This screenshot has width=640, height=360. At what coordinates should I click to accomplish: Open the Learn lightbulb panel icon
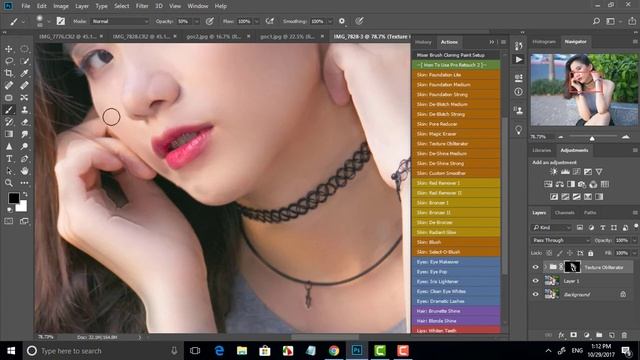click(518, 130)
